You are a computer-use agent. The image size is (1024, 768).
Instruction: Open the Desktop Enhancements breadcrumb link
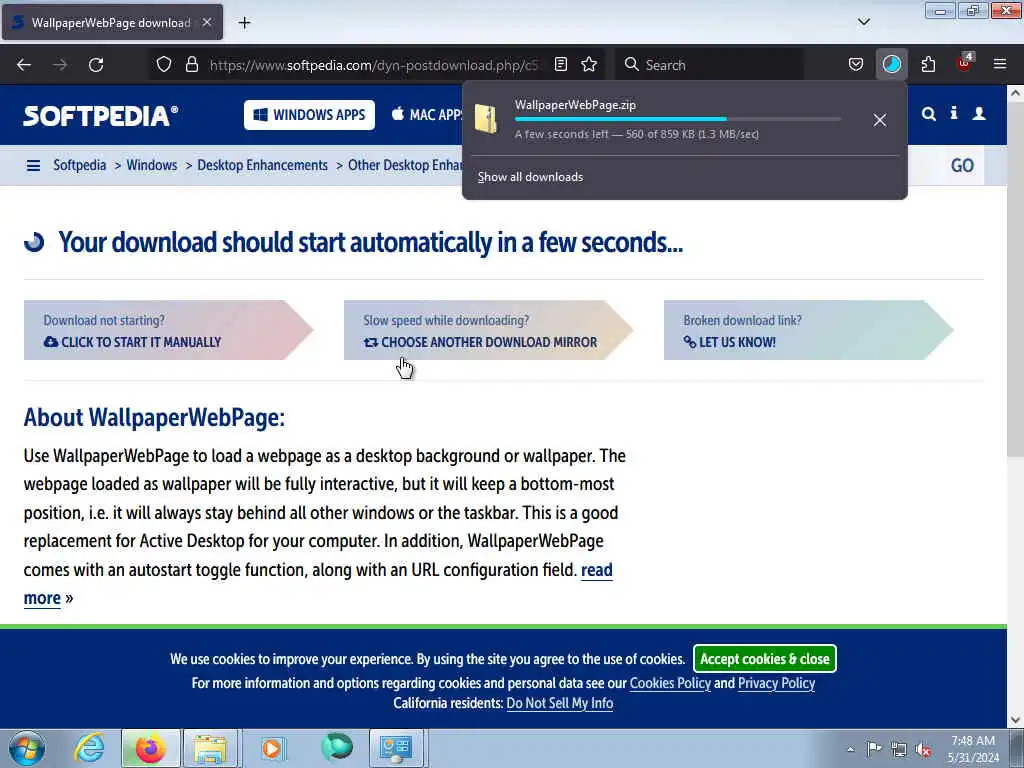[x=263, y=165]
